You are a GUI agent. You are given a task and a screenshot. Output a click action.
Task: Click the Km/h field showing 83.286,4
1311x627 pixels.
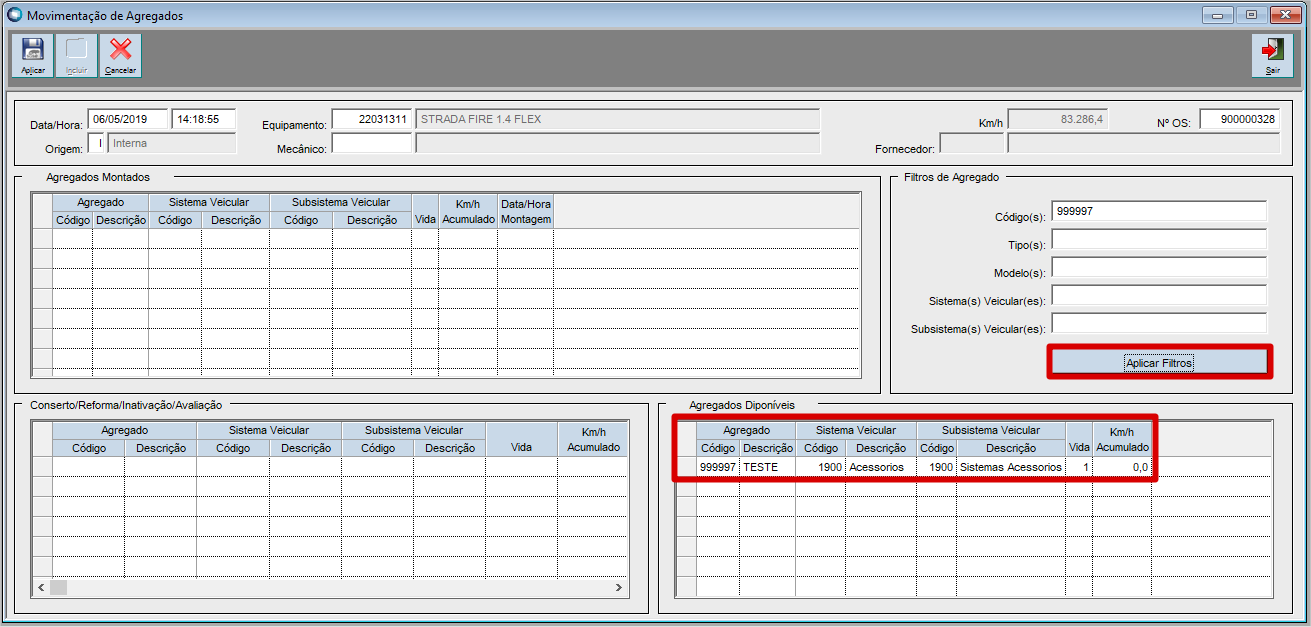[x=1057, y=119]
